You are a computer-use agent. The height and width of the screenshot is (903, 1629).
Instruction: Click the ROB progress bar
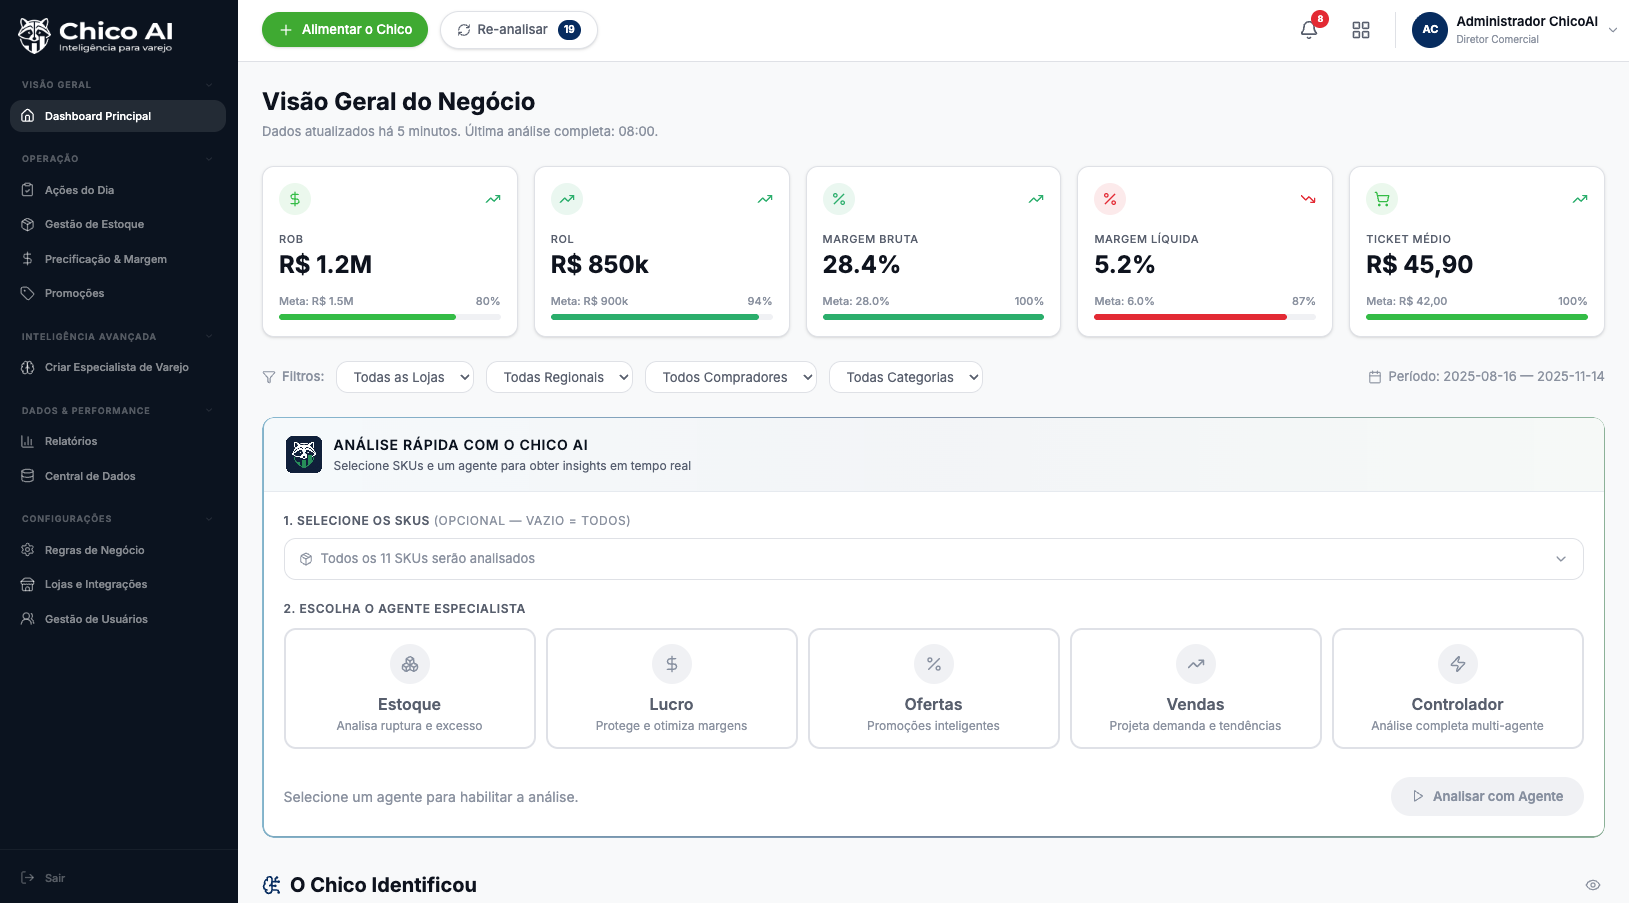tap(390, 317)
